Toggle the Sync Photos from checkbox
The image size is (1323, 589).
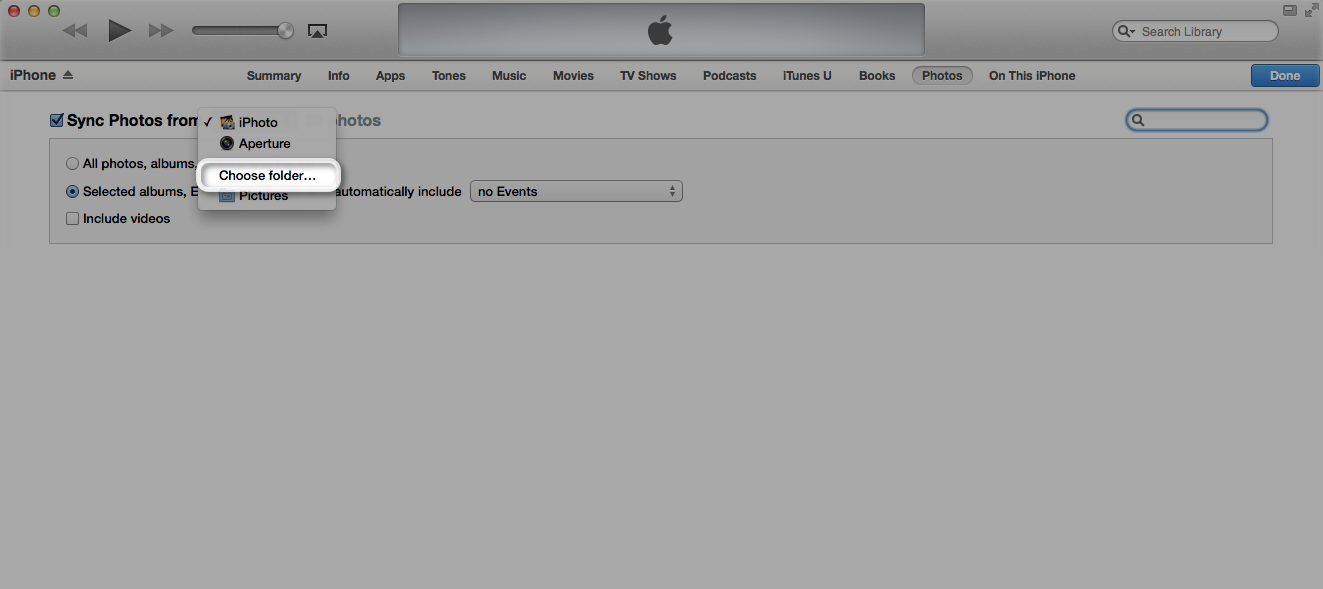click(57, 121)
